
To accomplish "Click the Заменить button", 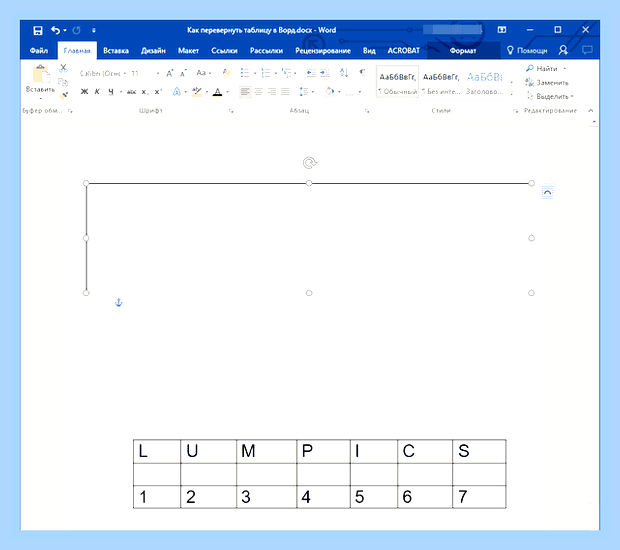I will coord(547,83).
